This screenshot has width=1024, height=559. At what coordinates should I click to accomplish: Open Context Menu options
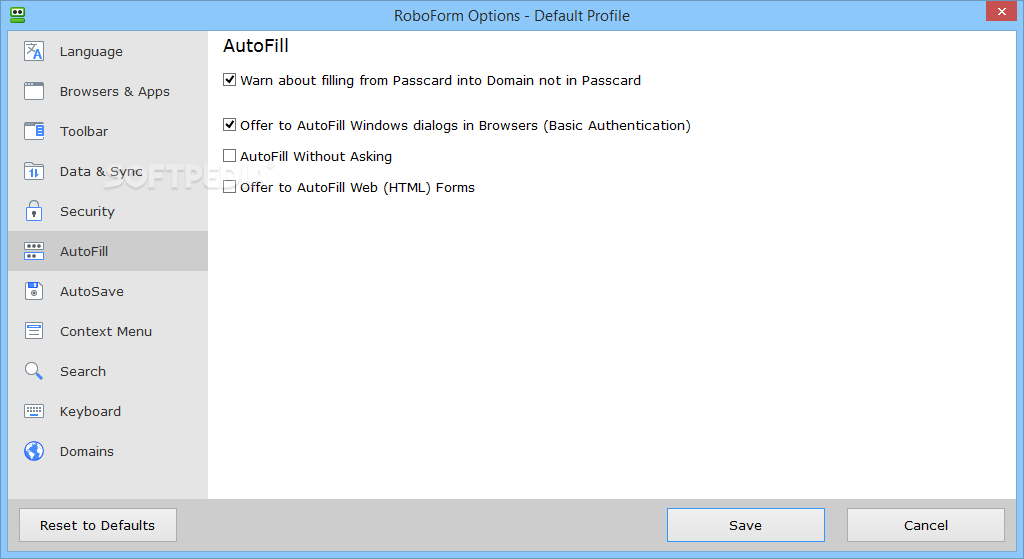108,331
